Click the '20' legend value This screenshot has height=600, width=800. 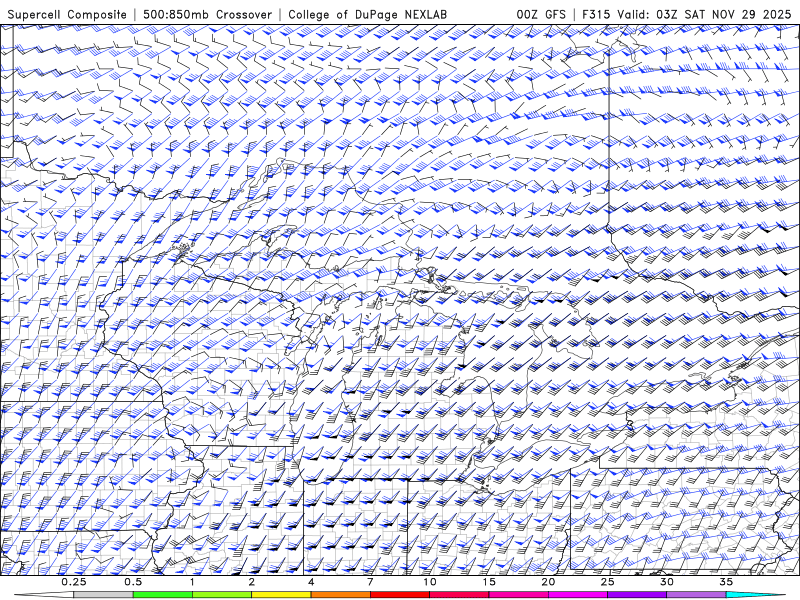[x=548, y=582]
